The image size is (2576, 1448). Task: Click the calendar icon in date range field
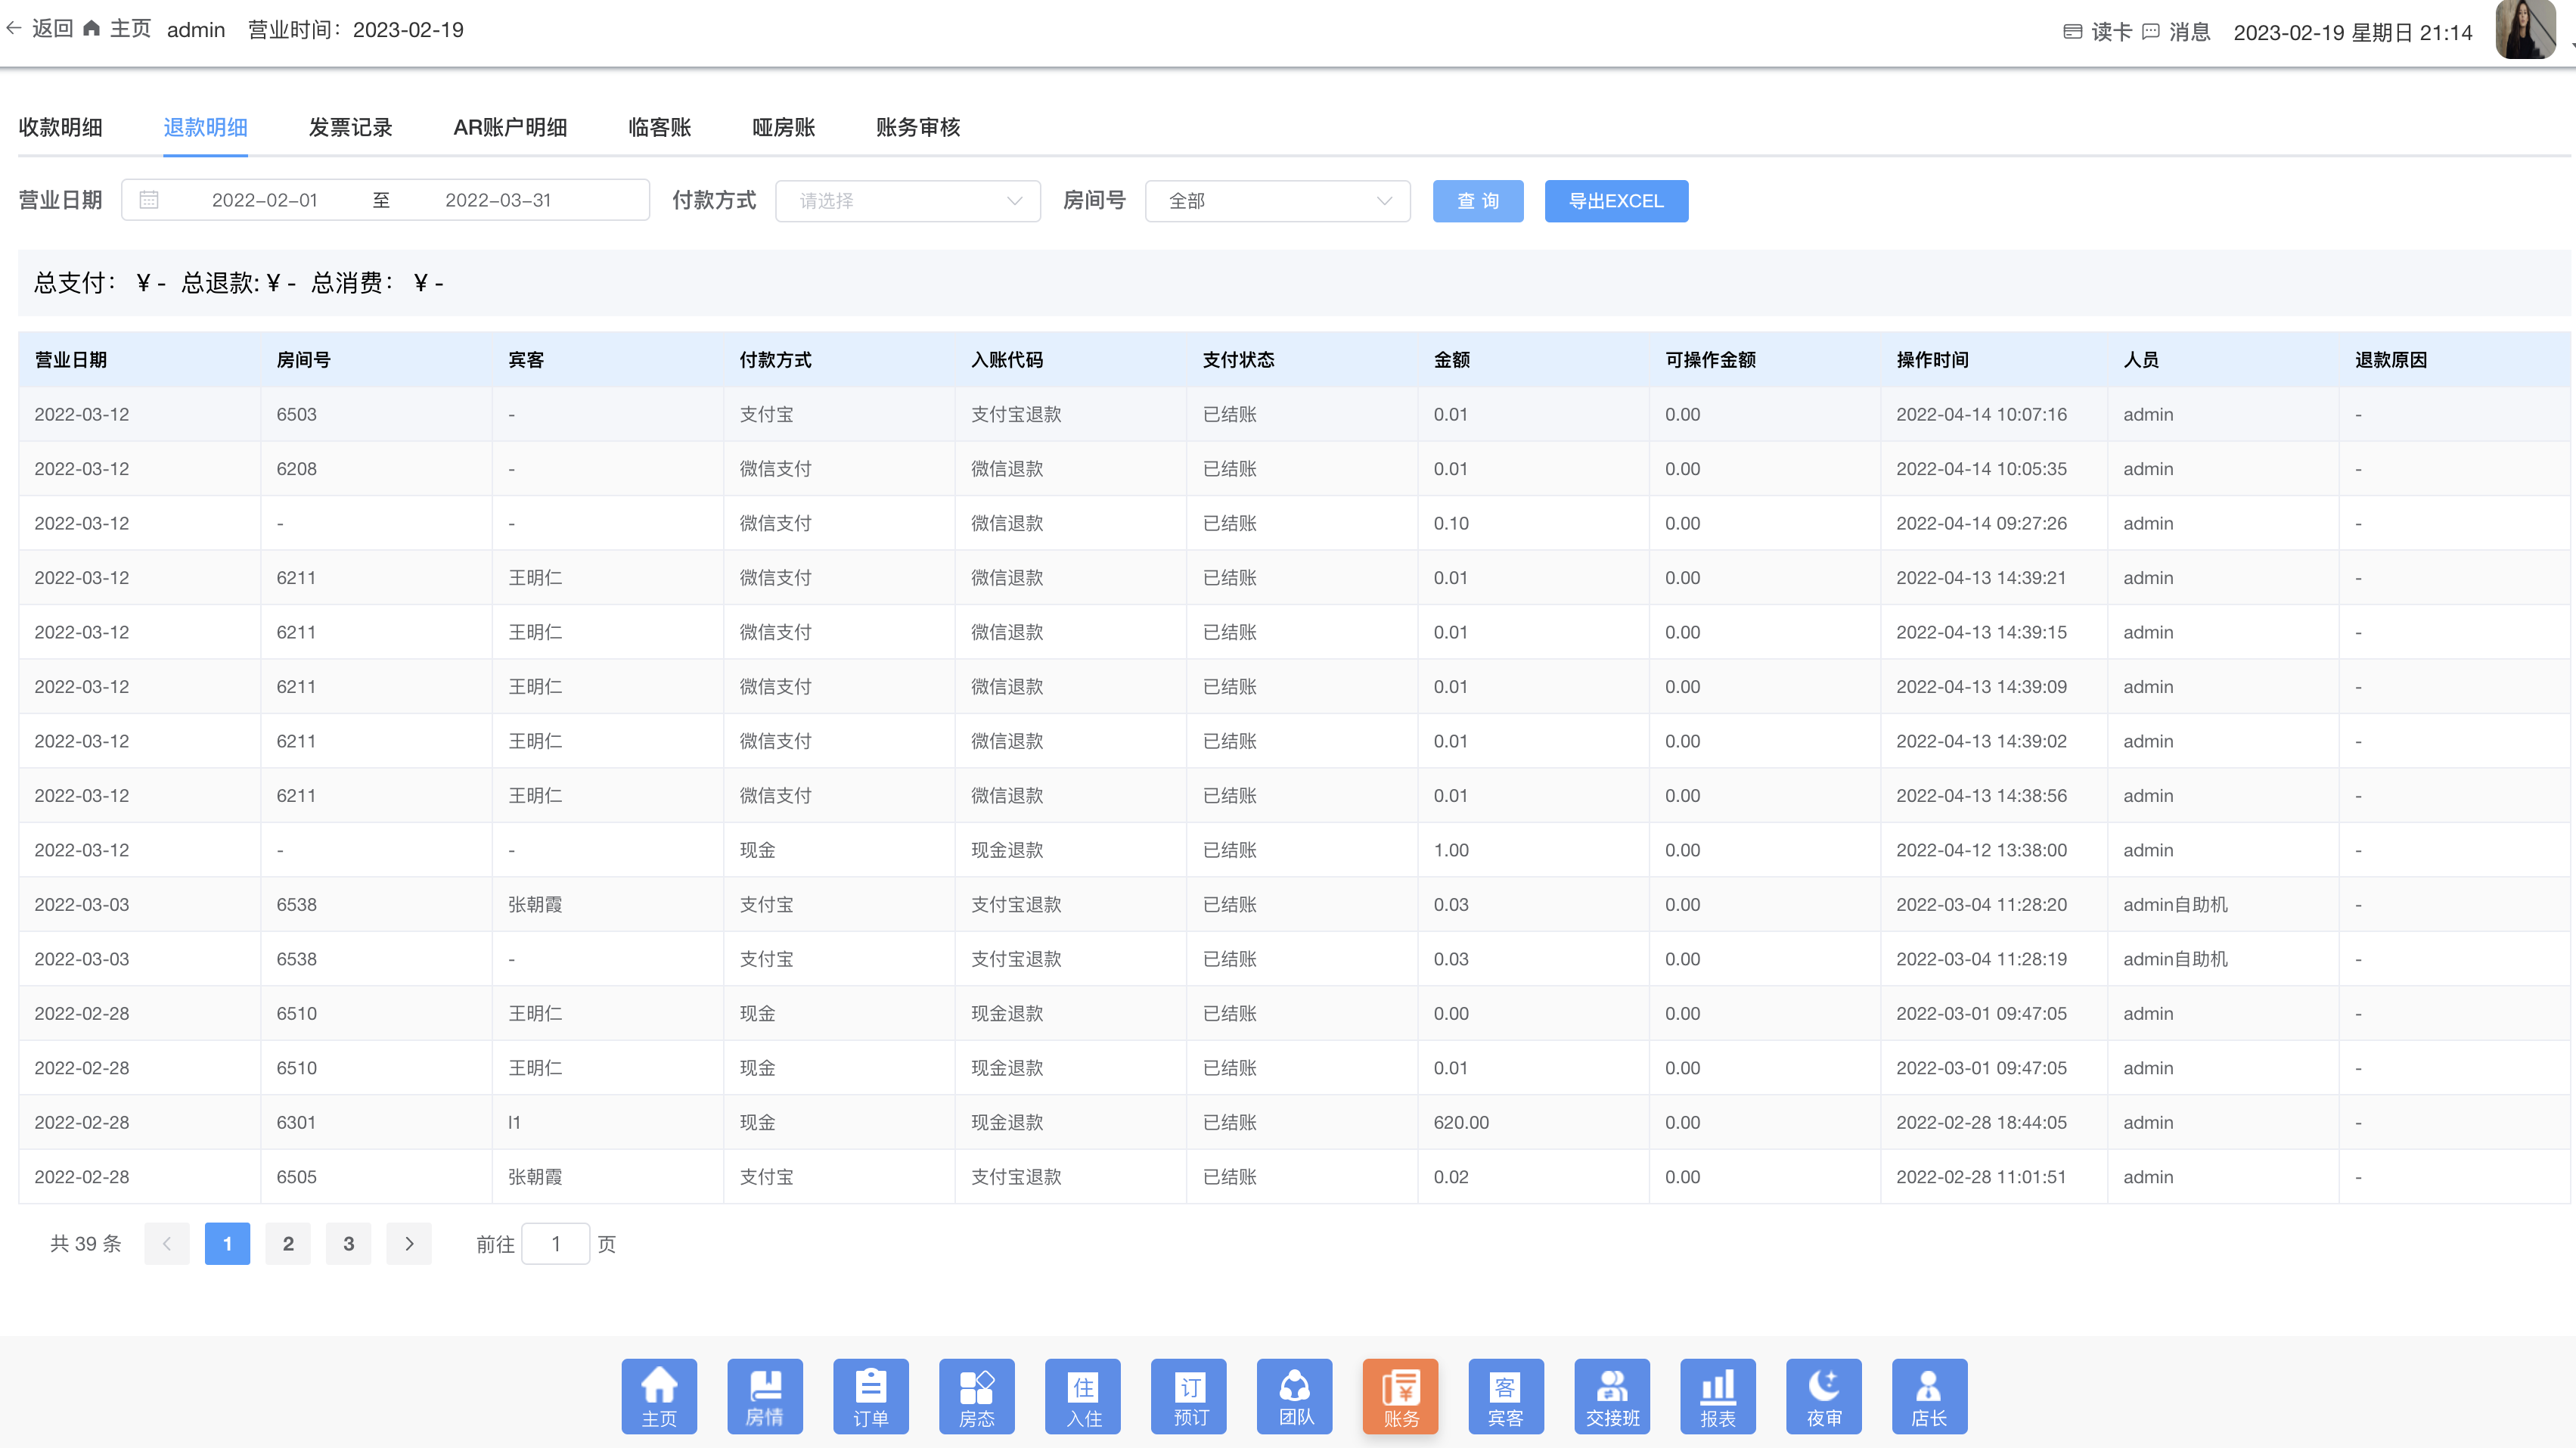[x=149, y=200]
